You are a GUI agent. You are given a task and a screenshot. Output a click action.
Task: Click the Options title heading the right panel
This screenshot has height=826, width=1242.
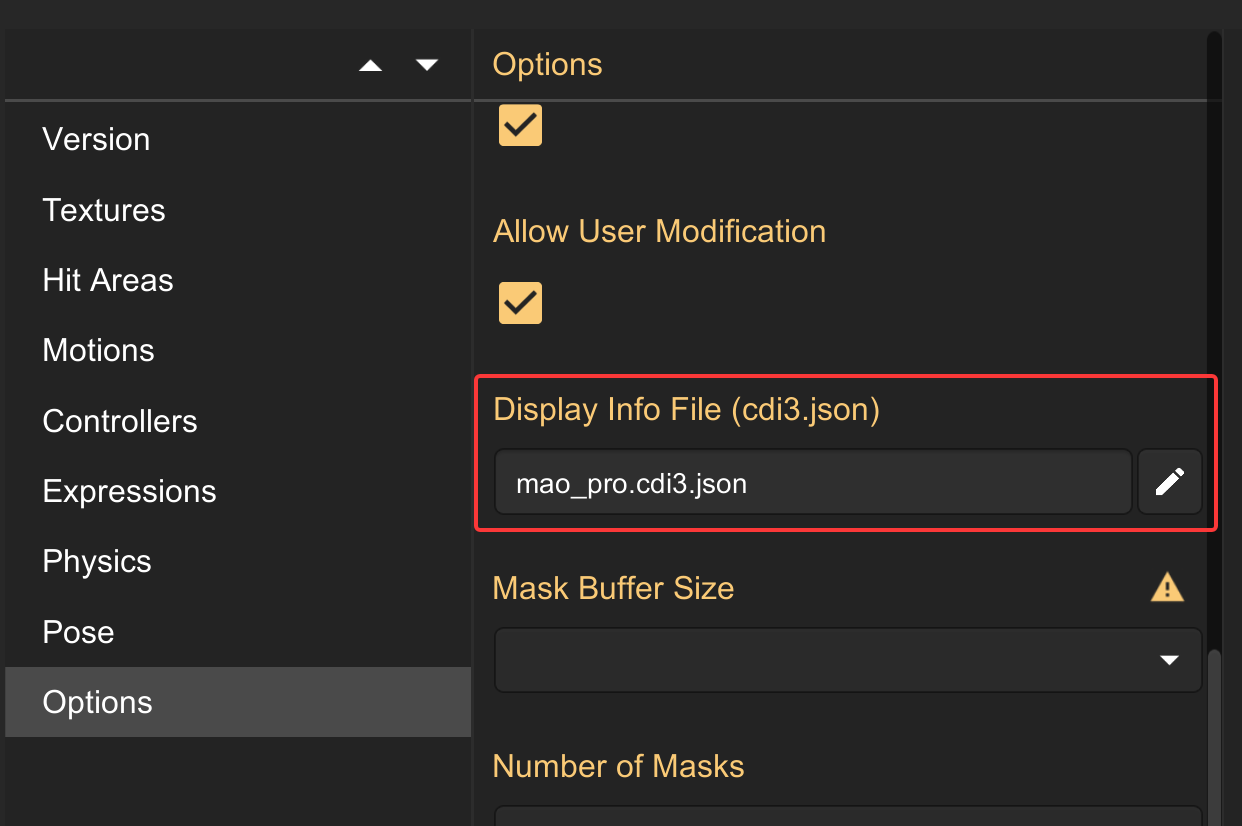(x=547, y=64)
